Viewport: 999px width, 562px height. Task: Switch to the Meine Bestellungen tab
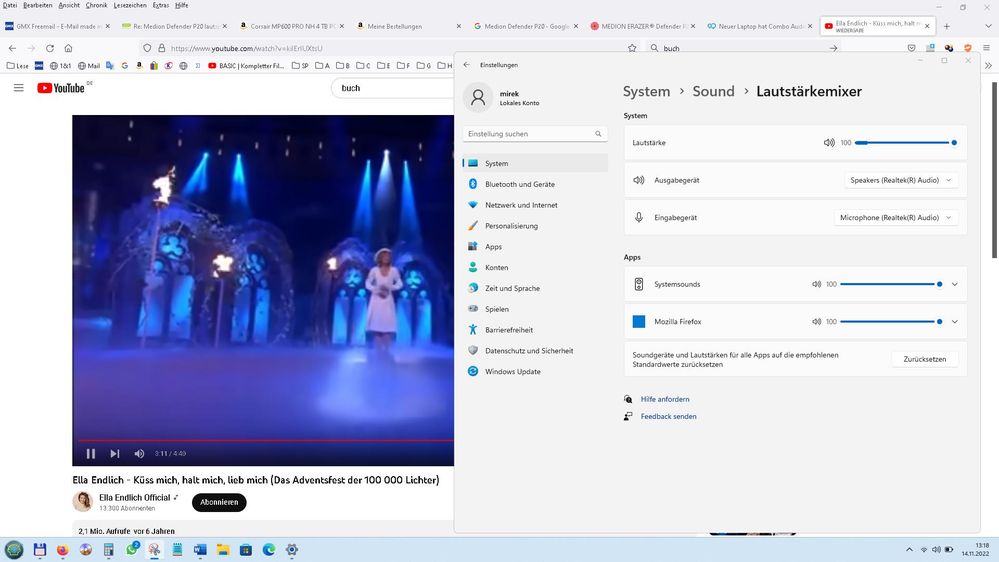click(395, 26)
